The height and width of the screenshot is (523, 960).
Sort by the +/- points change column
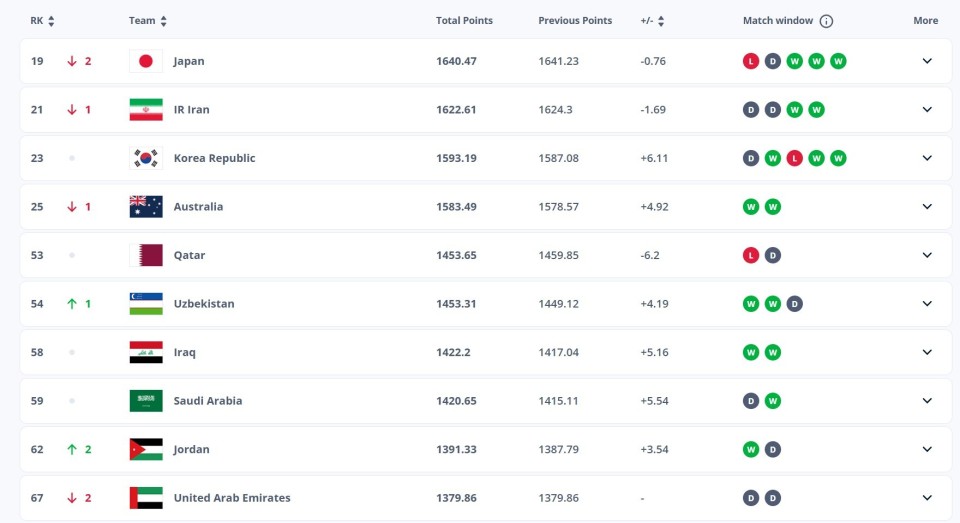tap(661, 21)
